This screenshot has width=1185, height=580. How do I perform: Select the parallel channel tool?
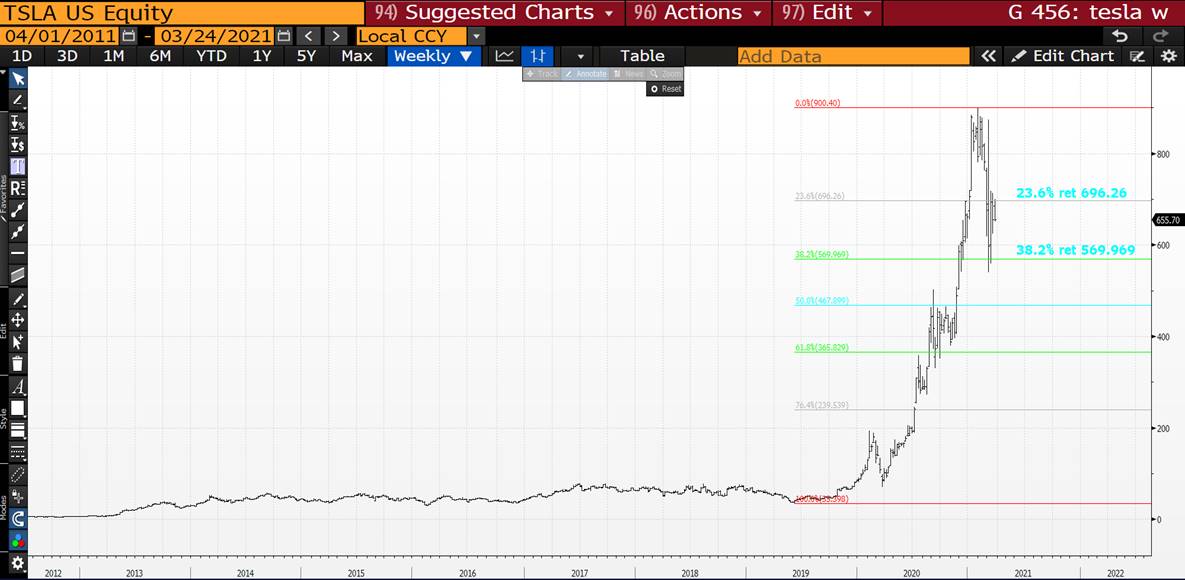[x=18, y=275]
